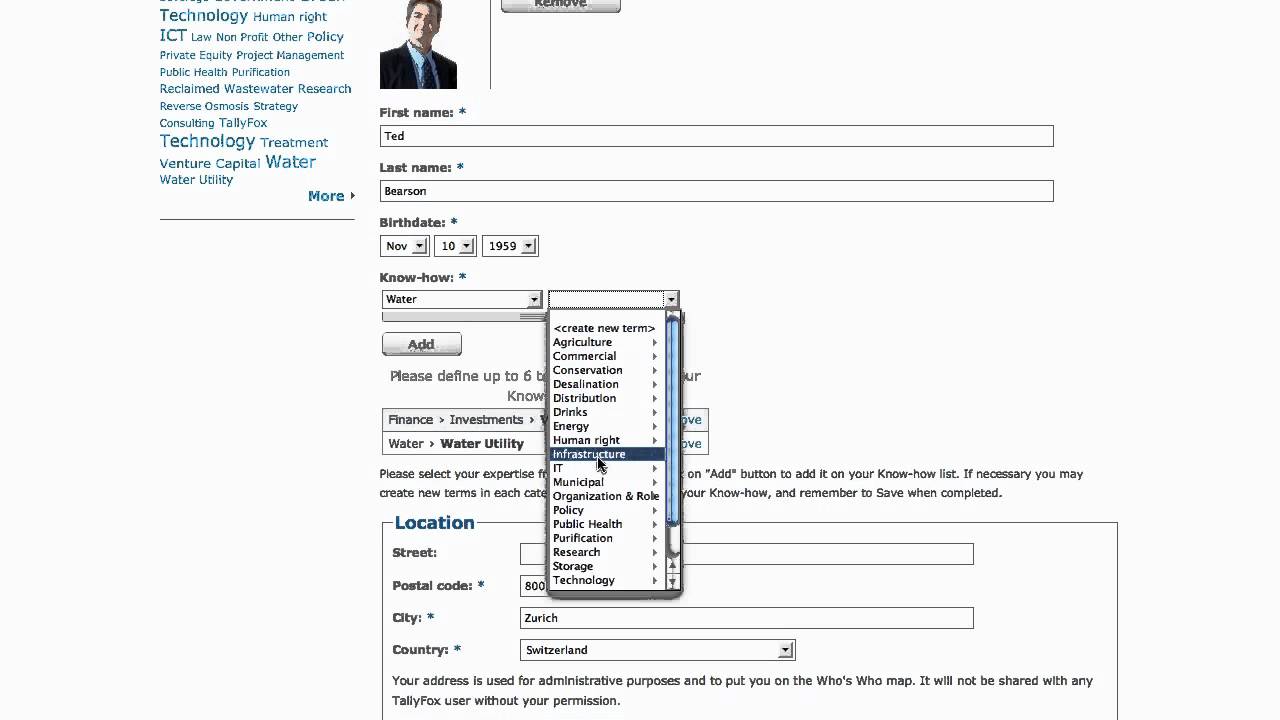Click the Human right tag in the sidebar

click(290, 17)
